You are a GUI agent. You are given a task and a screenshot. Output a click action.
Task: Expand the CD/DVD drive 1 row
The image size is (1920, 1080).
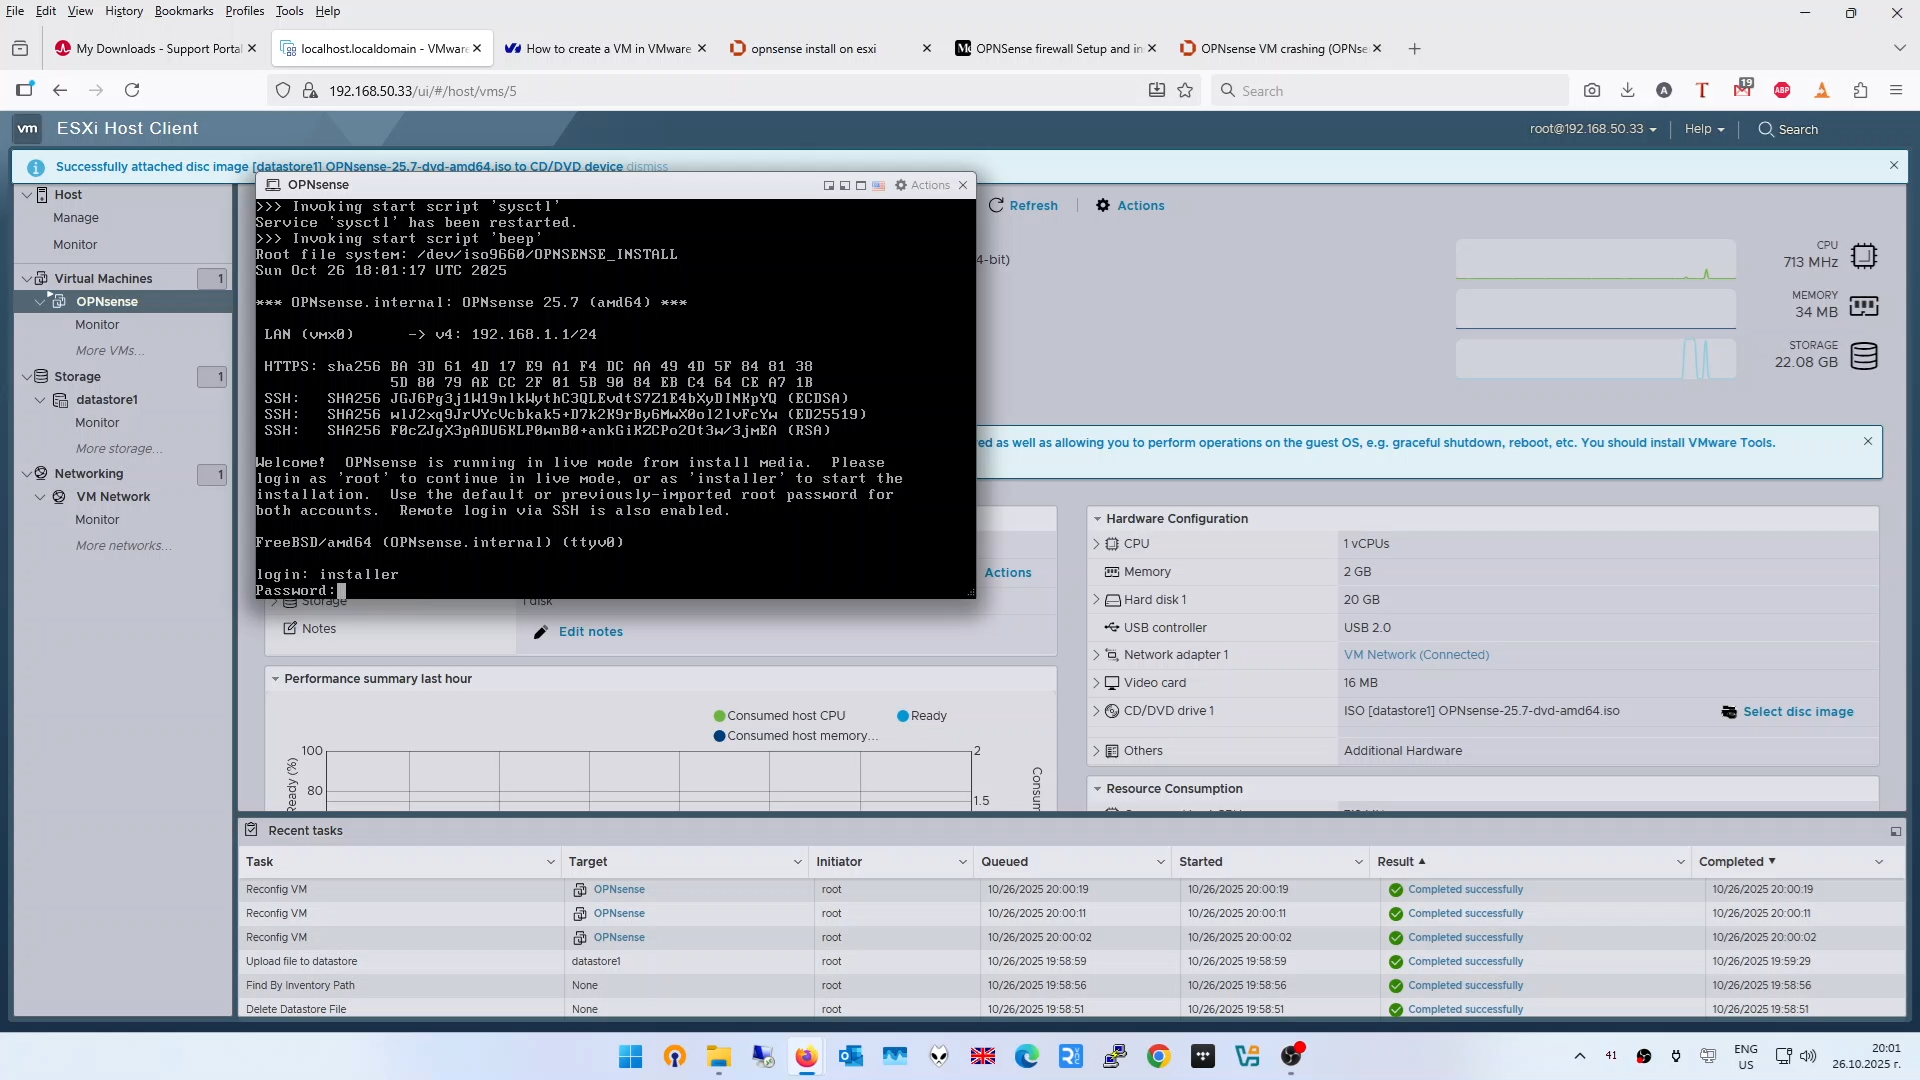point(1096,712)
